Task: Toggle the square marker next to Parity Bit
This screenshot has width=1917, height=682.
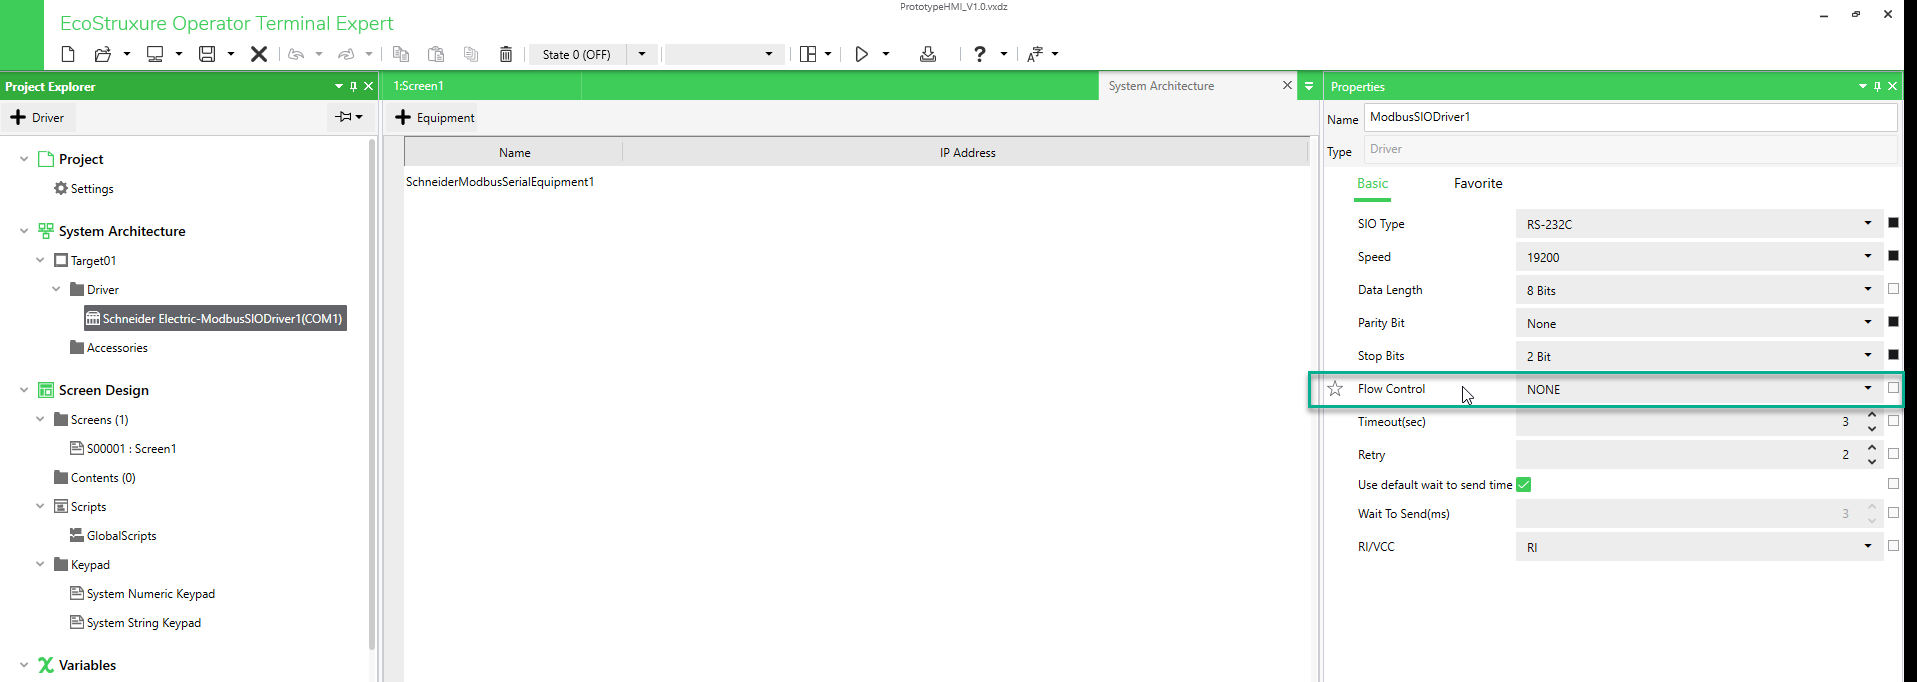Action: [1893, 322]
